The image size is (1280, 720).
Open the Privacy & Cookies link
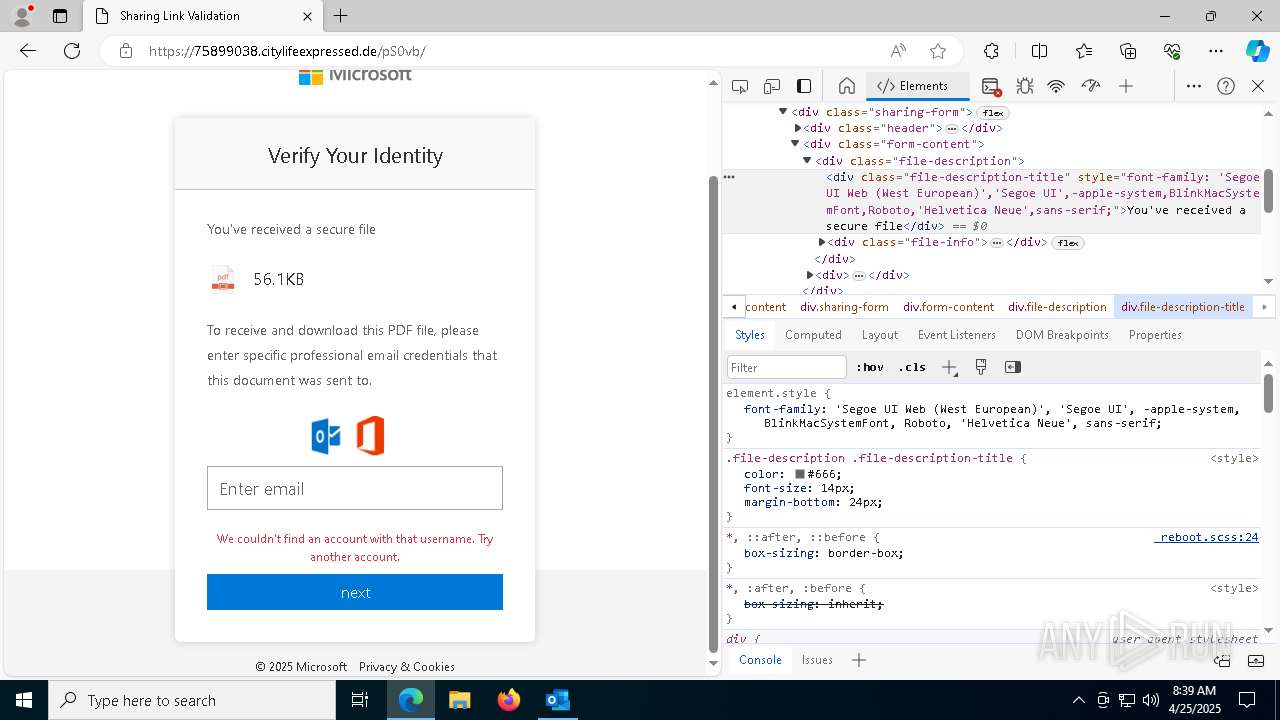click(407, 667)
